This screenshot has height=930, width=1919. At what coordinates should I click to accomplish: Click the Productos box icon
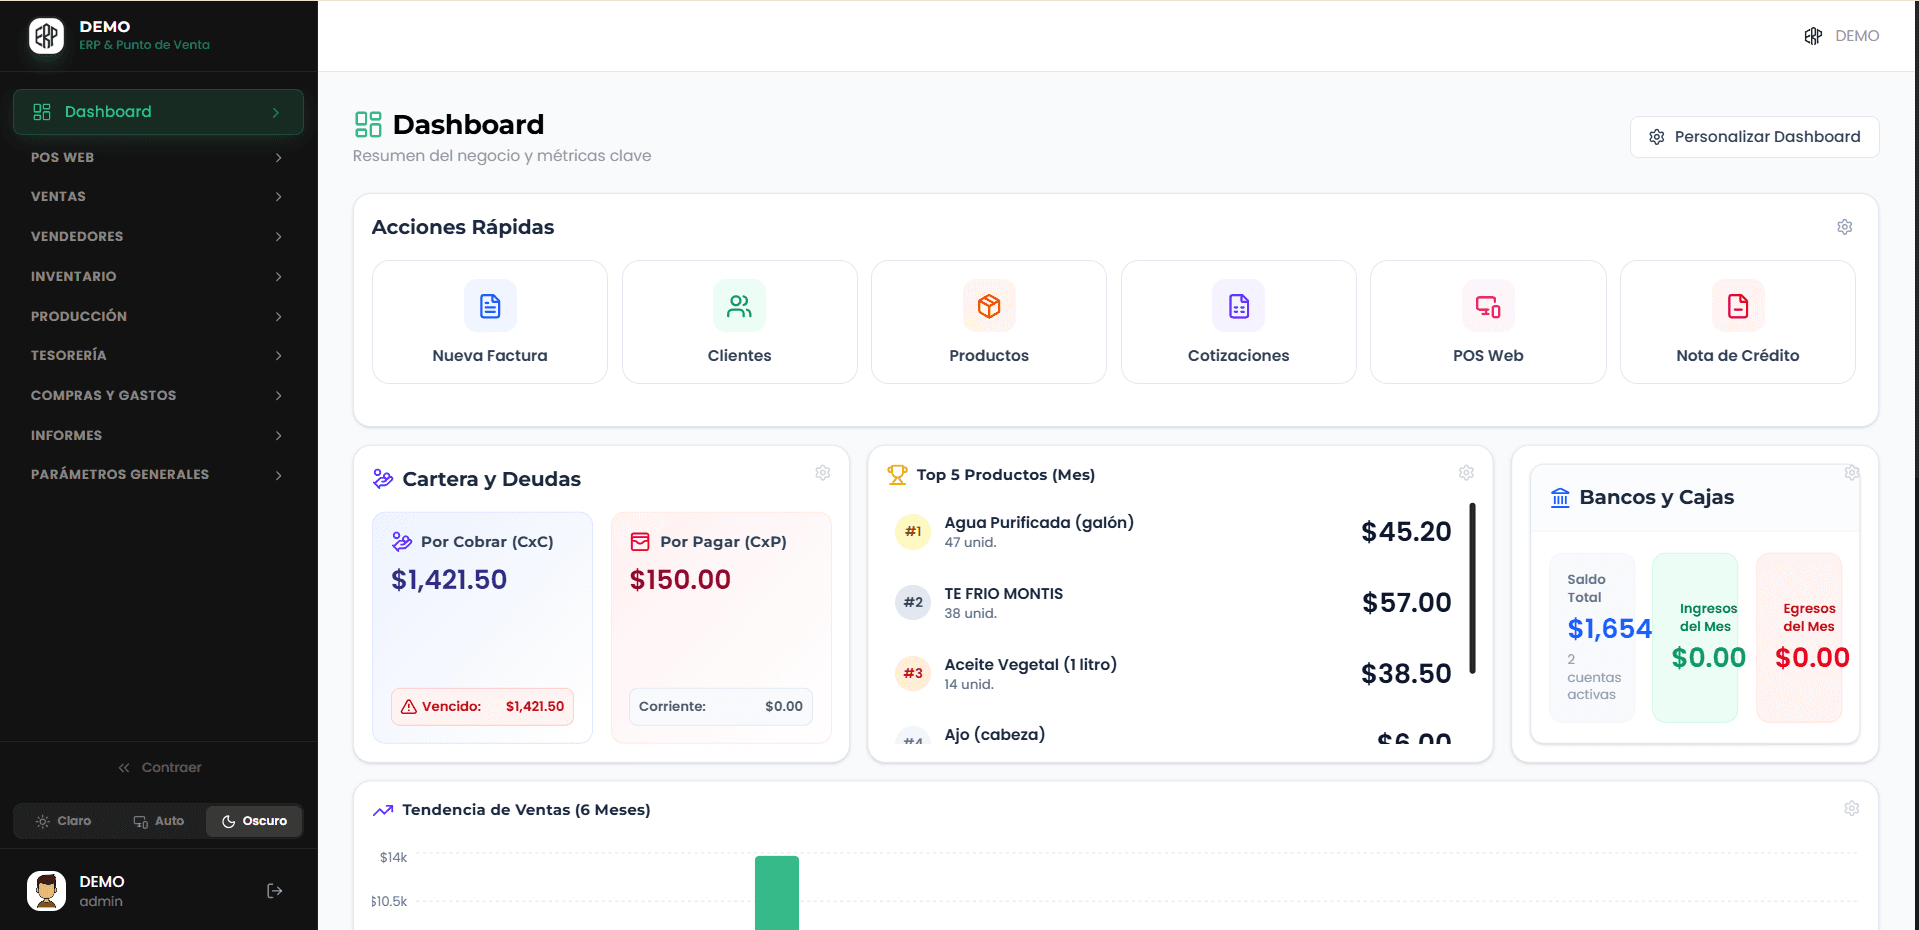point(989,306)
